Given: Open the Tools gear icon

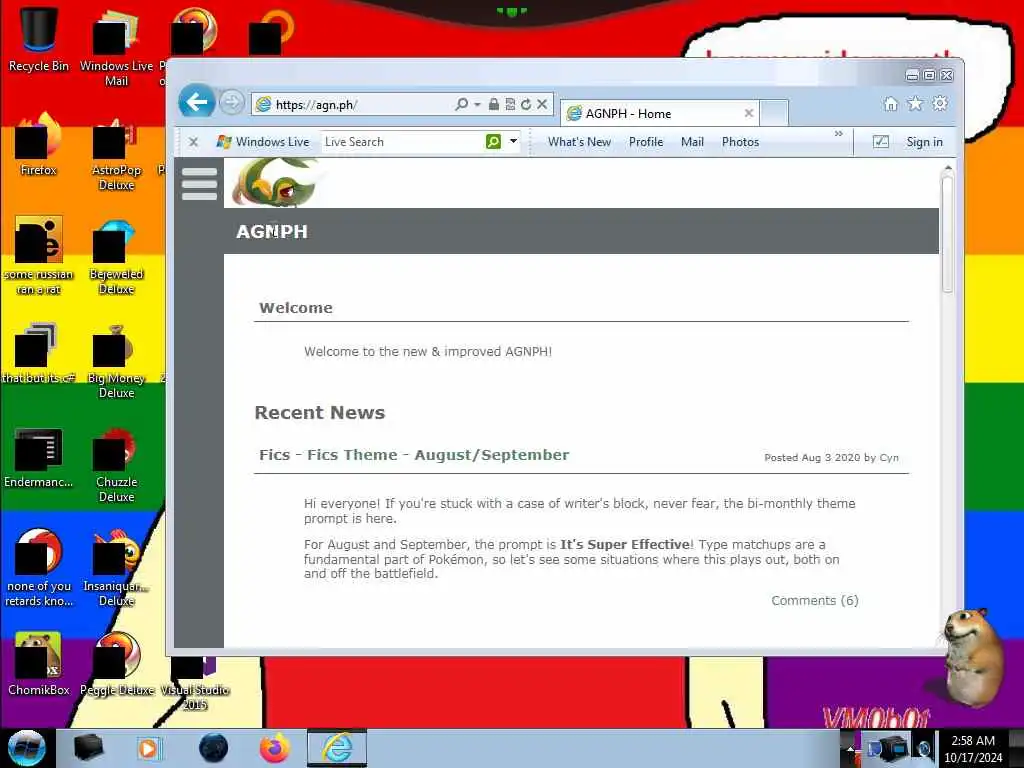Looking at the screenshot, I should 940,104.
